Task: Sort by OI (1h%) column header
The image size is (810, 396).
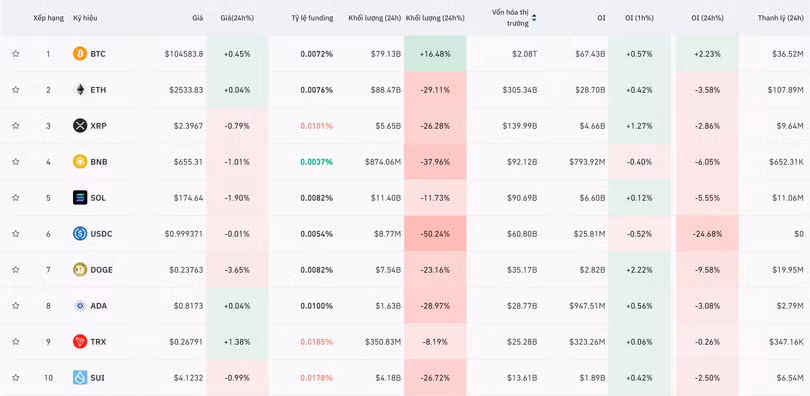Action: click(639, 18)
